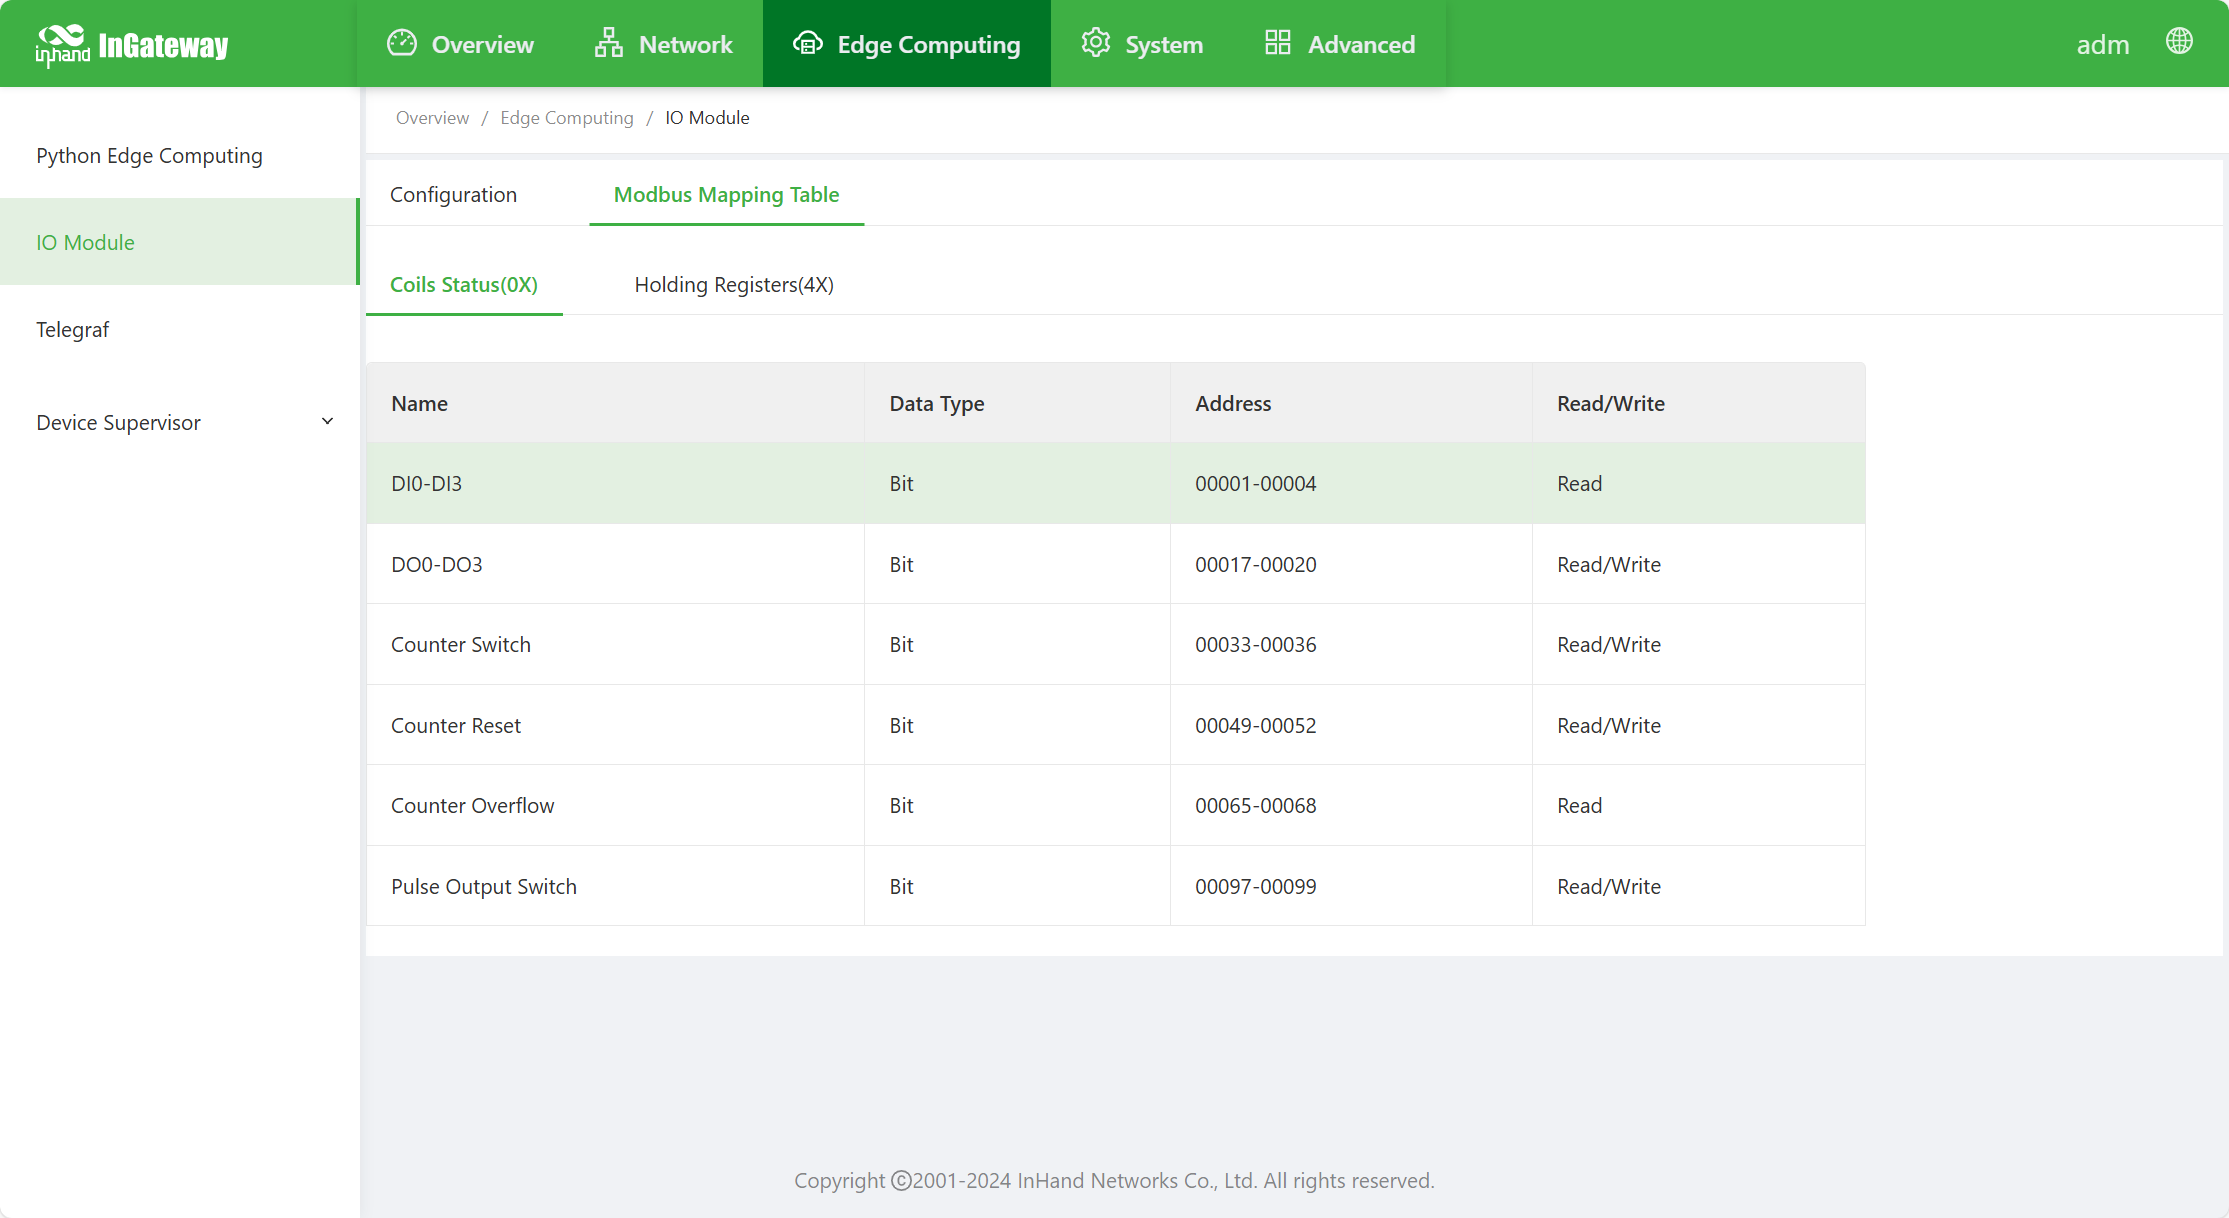Select the DI0-DI3 table row
2229x1218 pixels.
[1115, 484]
